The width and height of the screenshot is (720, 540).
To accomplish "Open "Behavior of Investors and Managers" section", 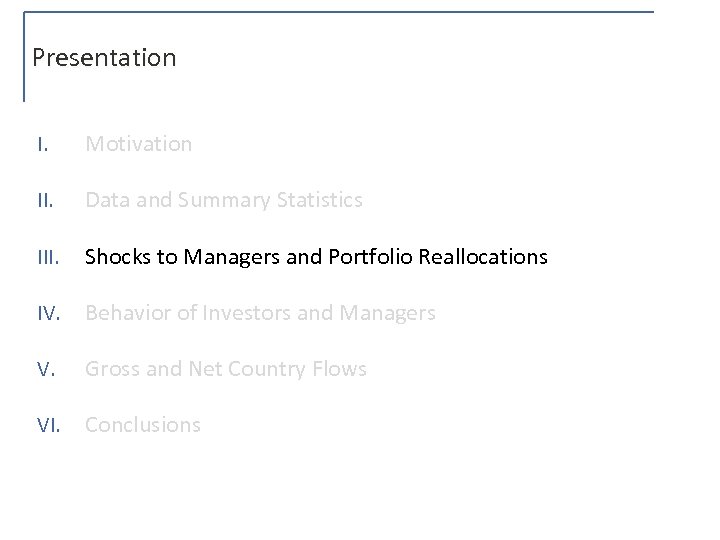I will click(260, 313).
